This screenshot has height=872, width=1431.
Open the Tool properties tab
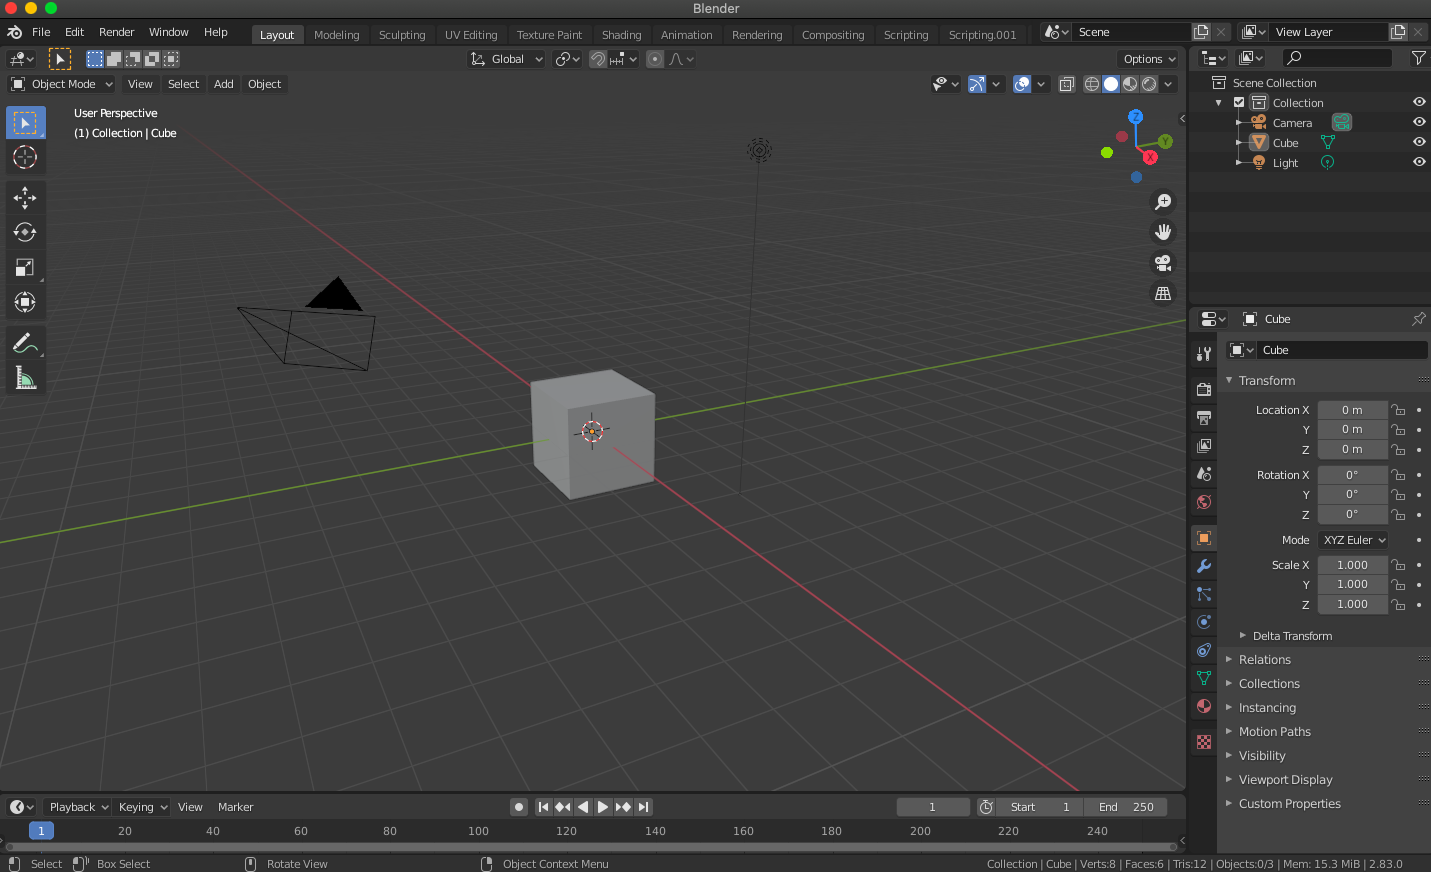[x=1204, y=354]
